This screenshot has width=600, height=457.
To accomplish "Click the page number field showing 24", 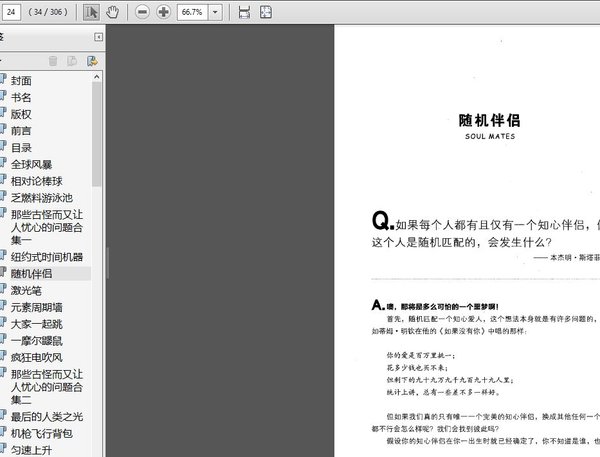I will tap(11, 12).
